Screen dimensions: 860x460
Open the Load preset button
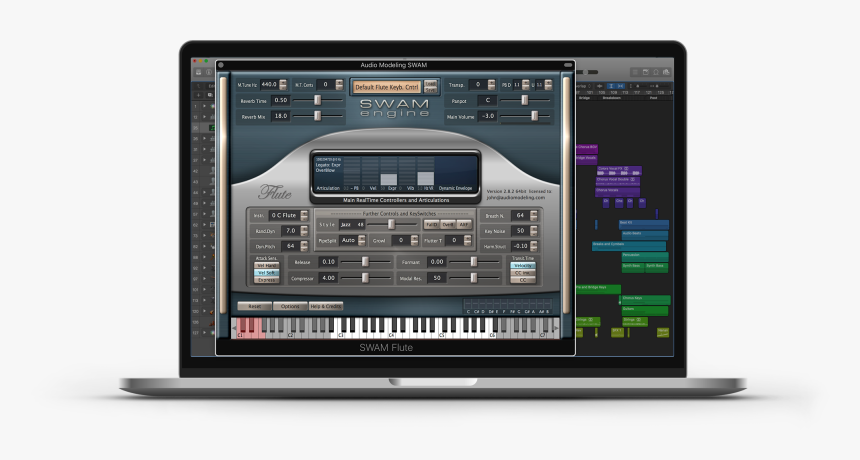[x=431, y=84]
